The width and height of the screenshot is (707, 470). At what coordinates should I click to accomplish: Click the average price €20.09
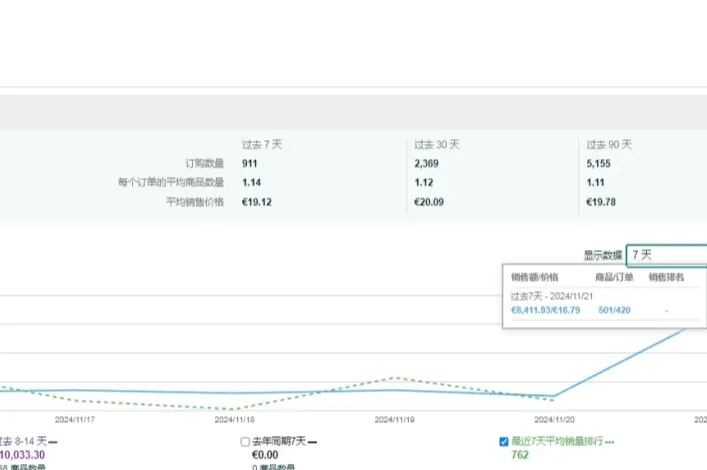[x=429, y=202]
